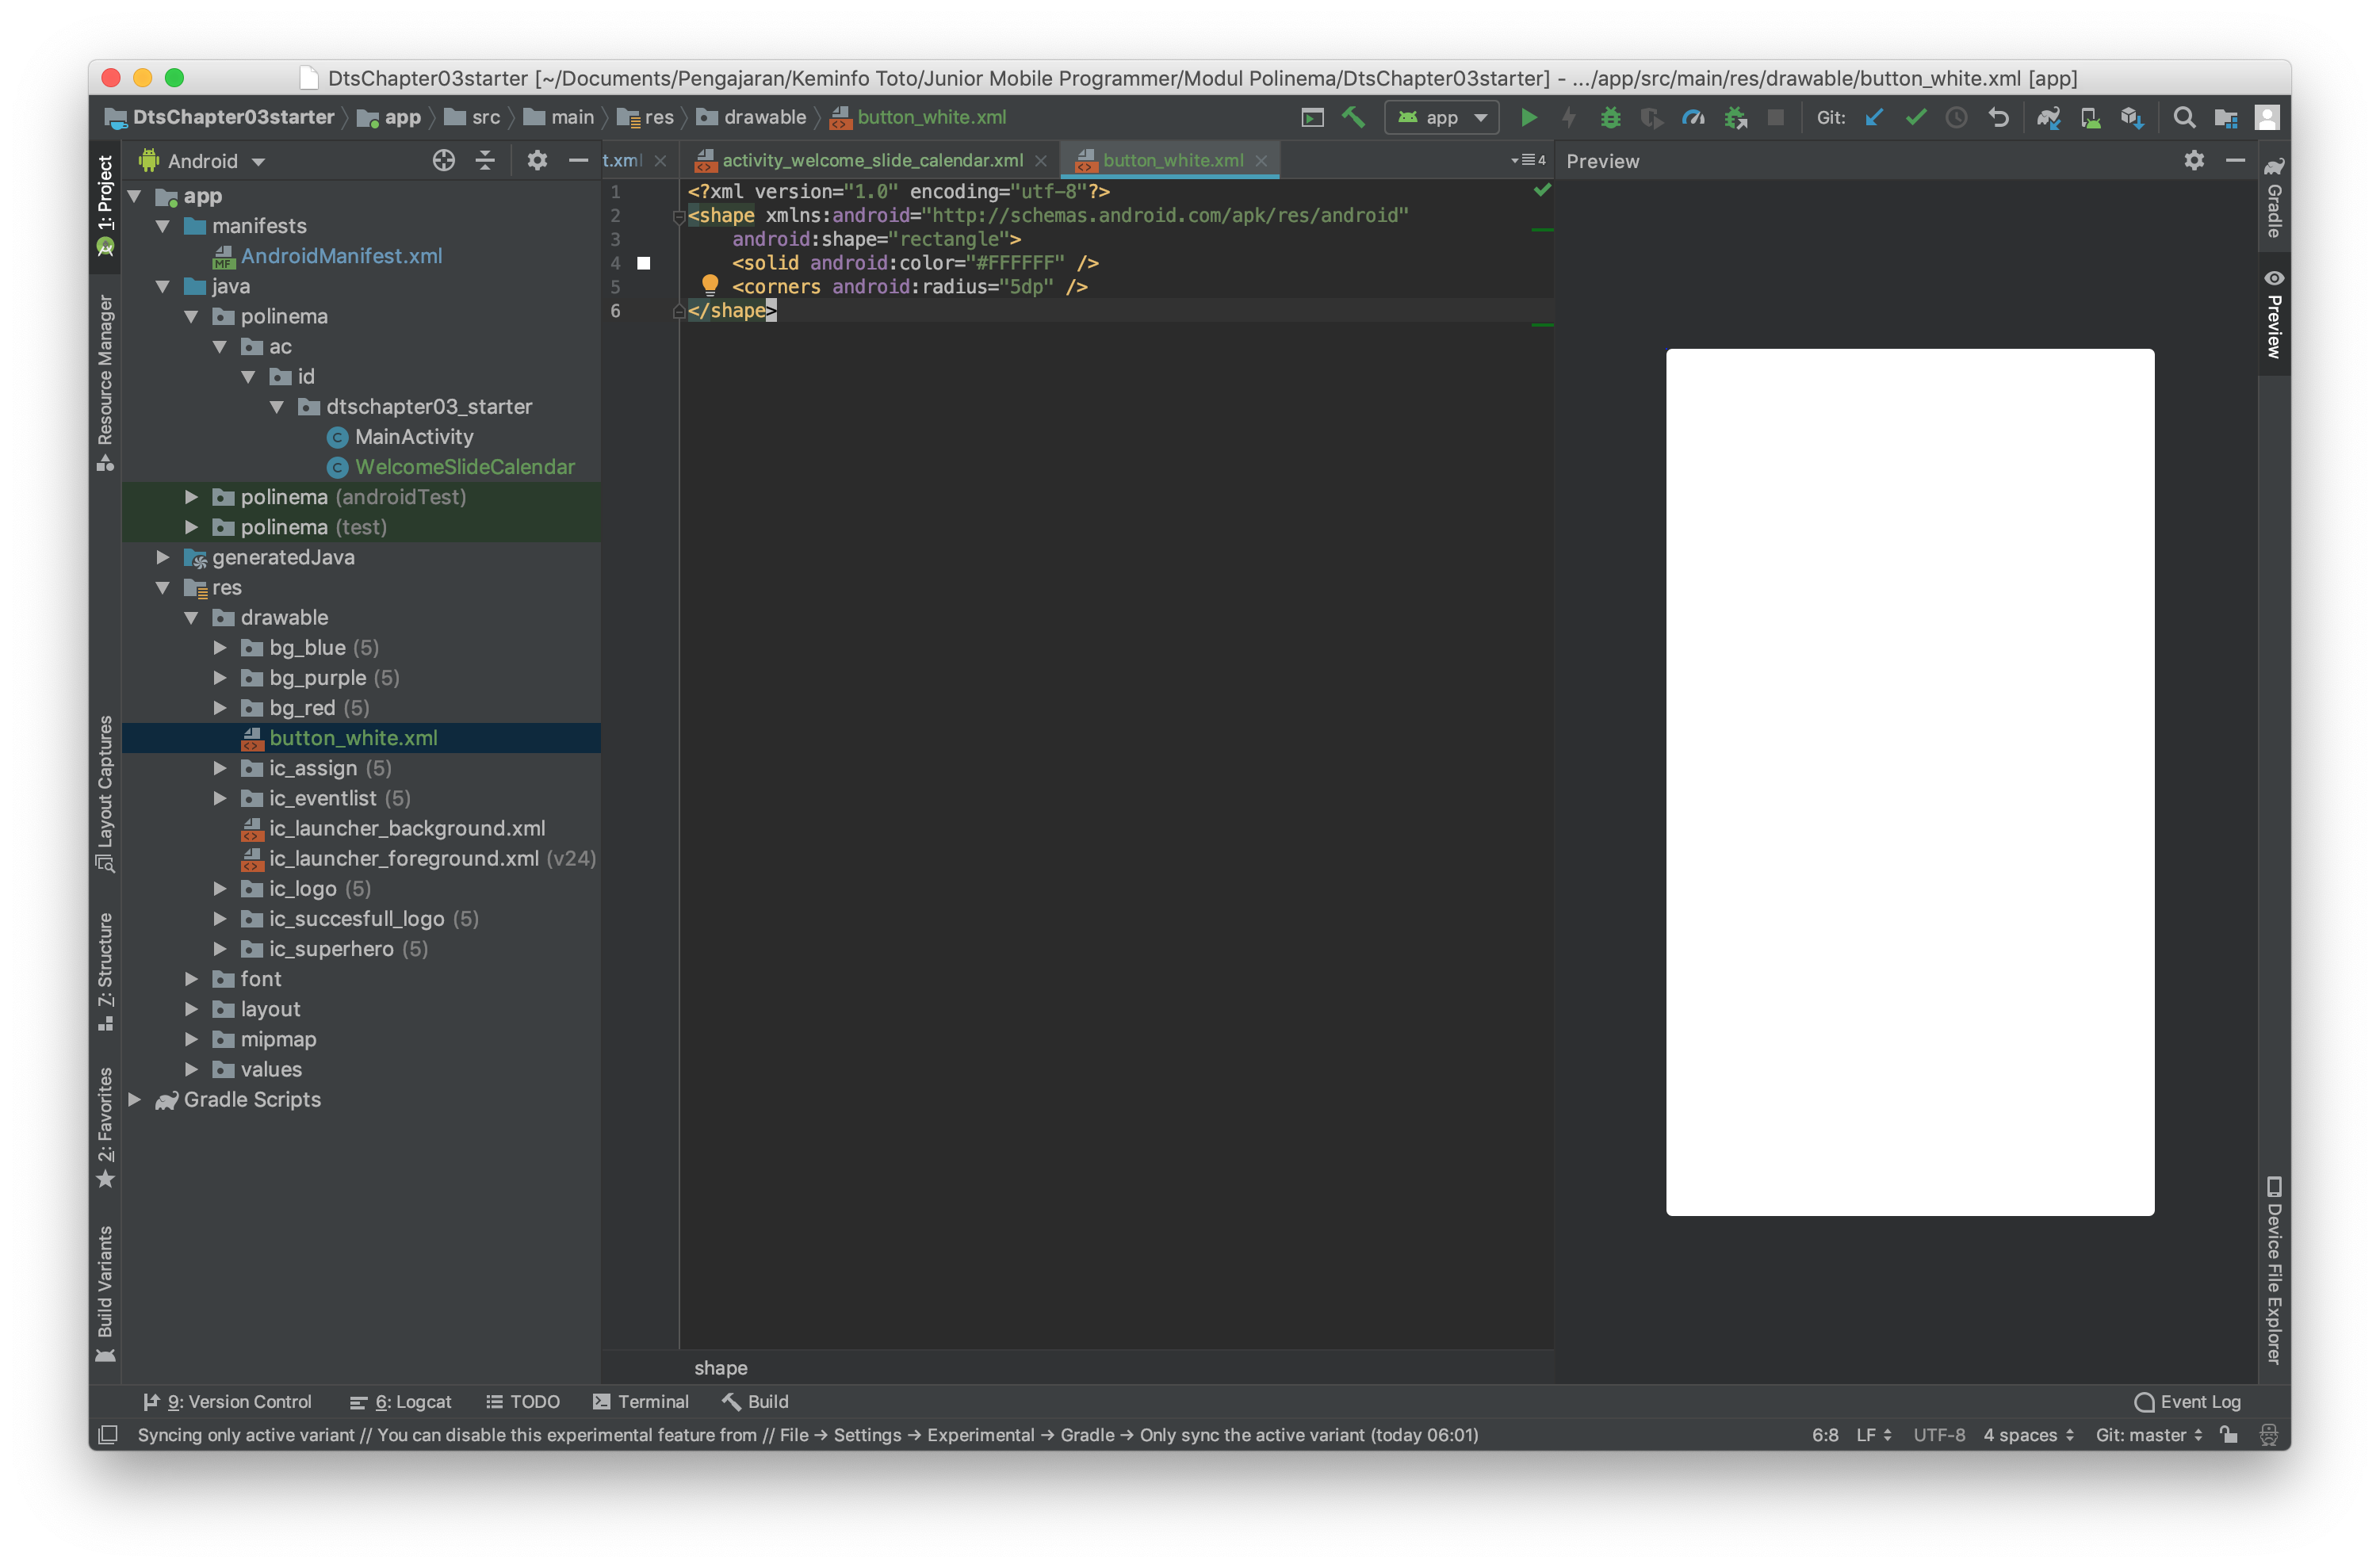Click the lightbulb intention icon
2380x1568 pixels.
(710, 285)
